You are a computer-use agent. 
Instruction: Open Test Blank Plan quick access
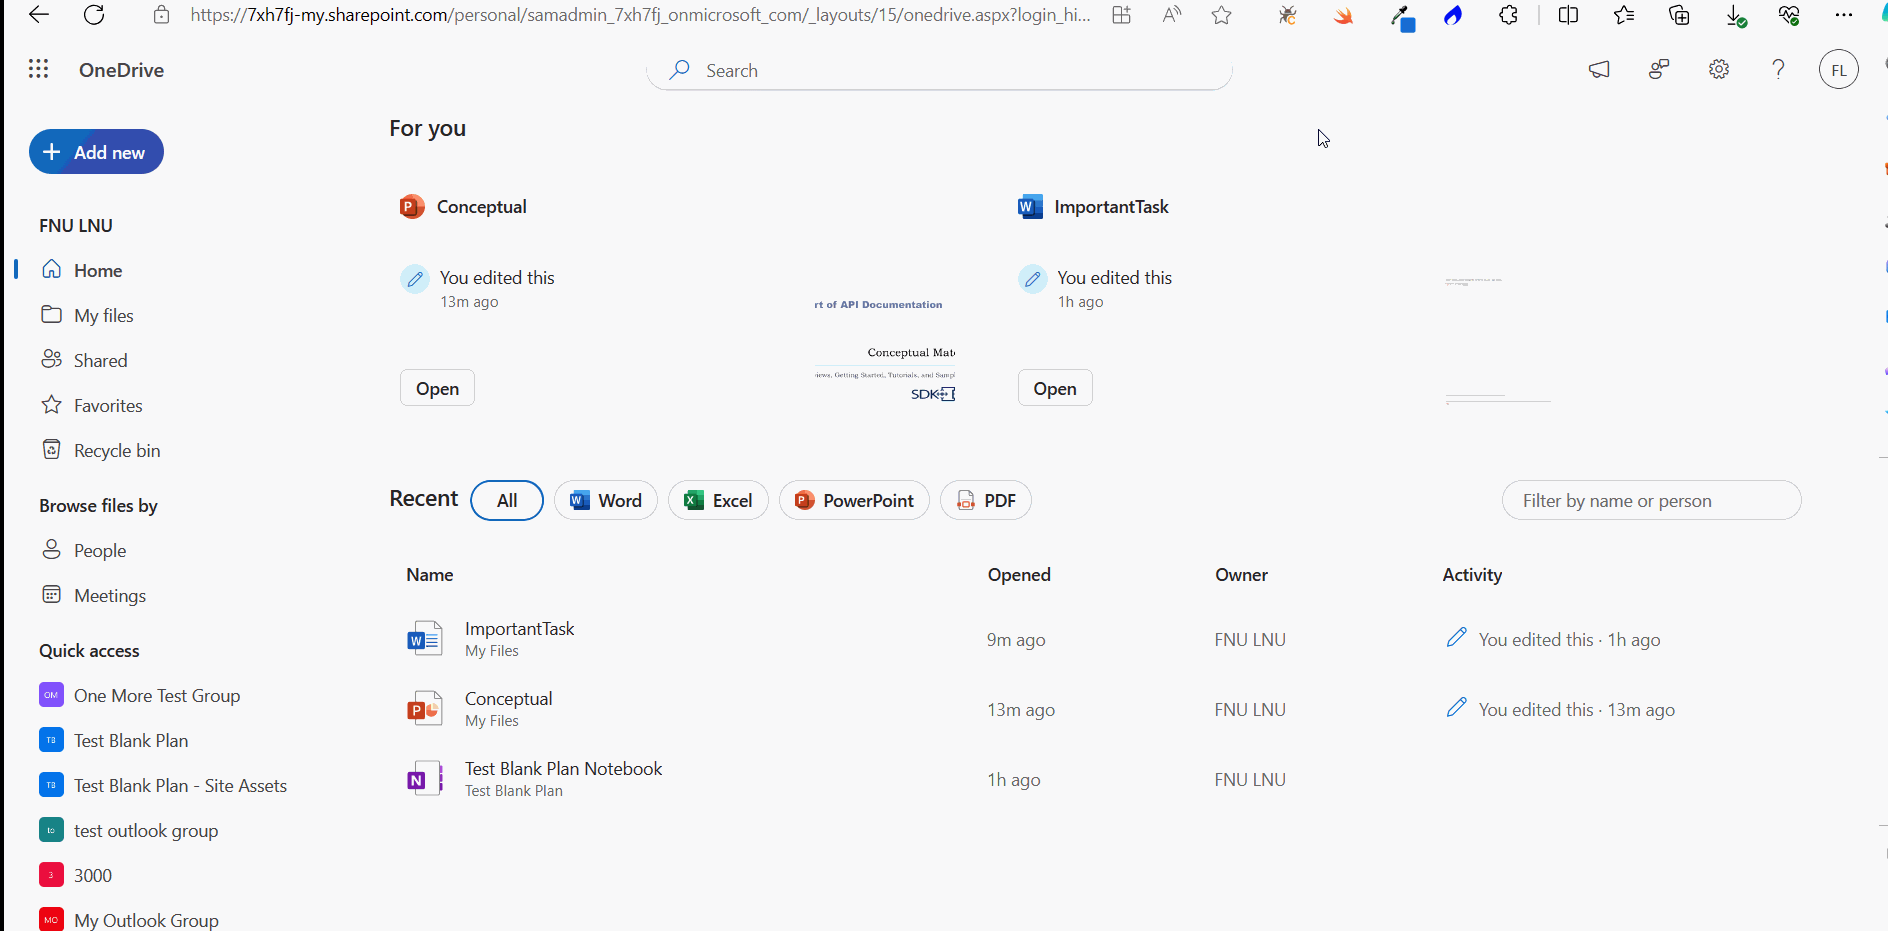(x=130, y=740)
